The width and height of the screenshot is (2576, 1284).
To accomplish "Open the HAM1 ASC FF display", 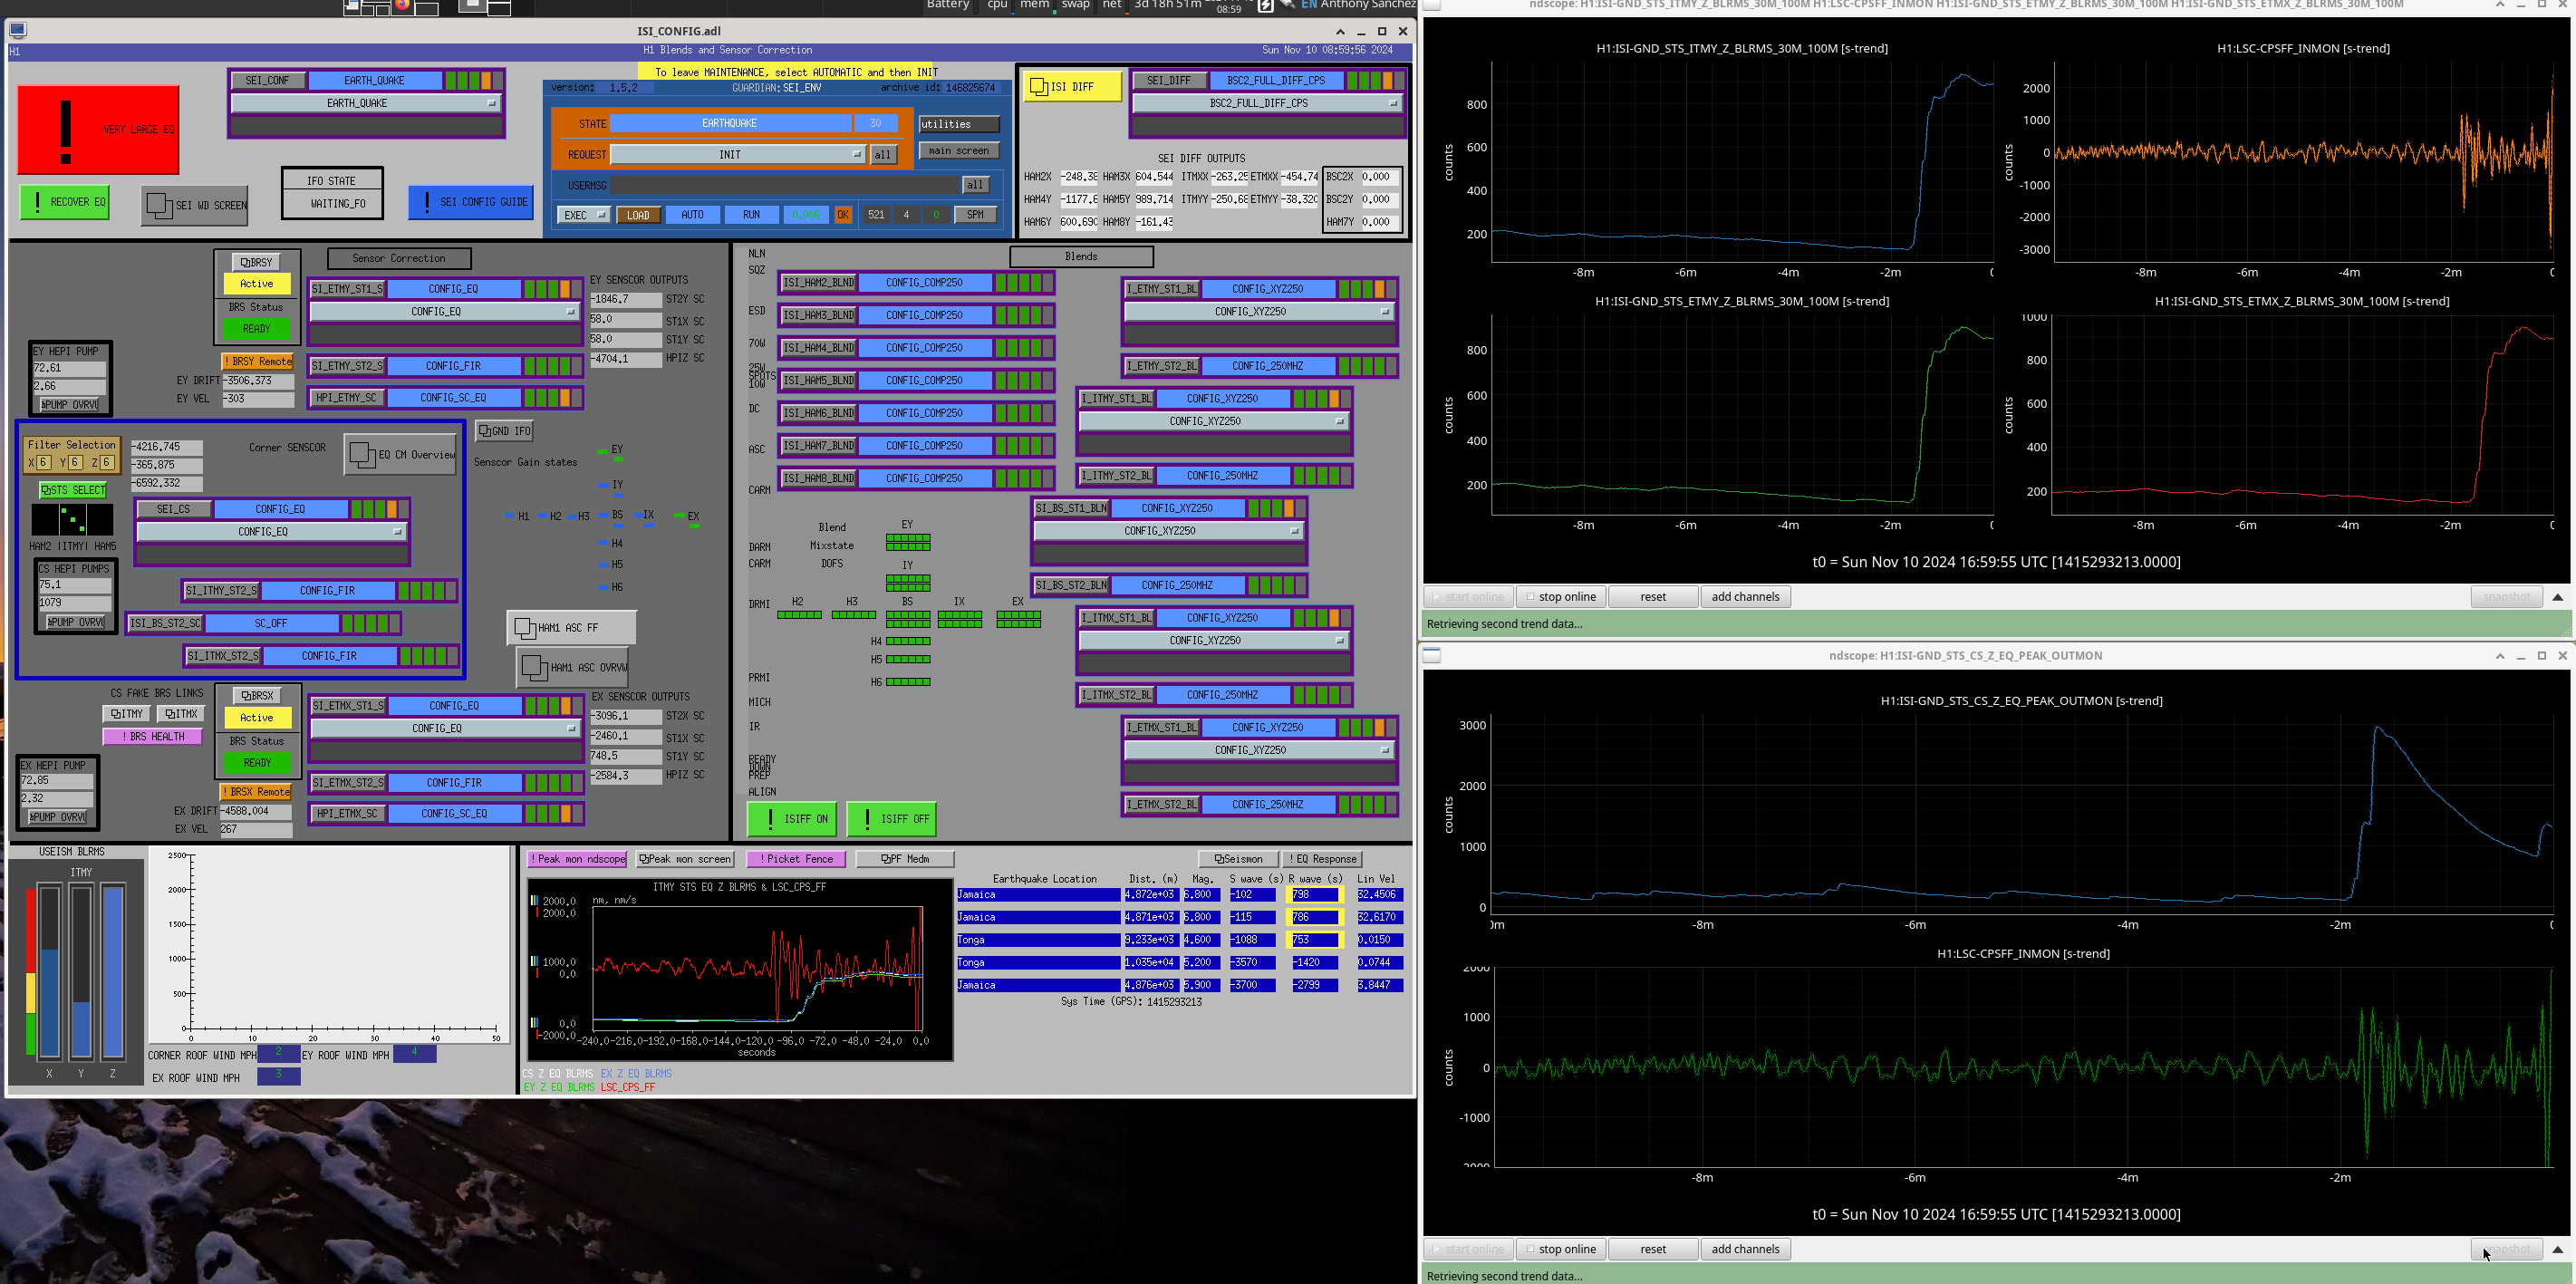I will coord(571,628).
